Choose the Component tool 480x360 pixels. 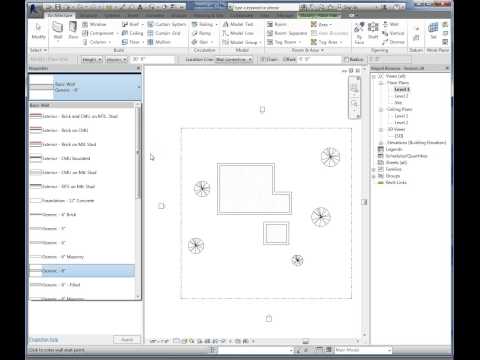(99, 33)
